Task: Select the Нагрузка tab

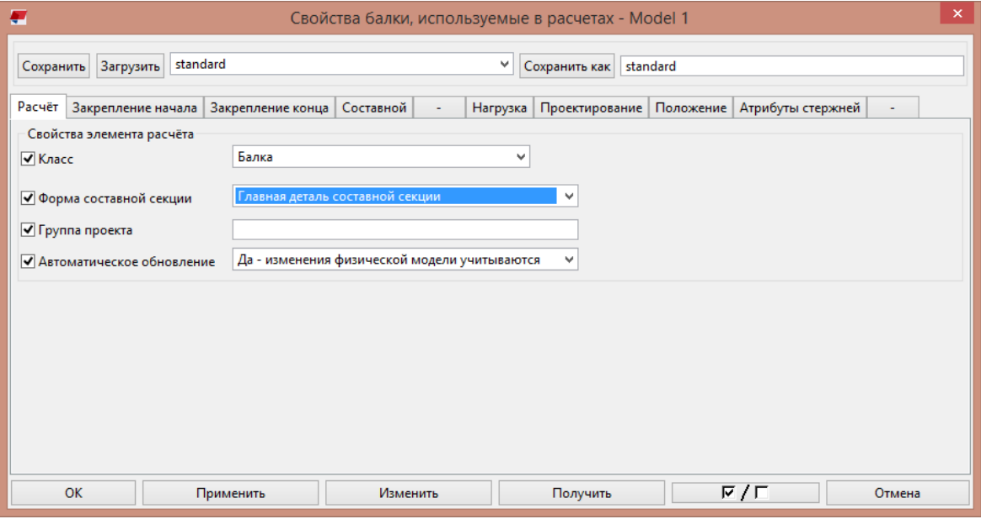Action: 499,108
